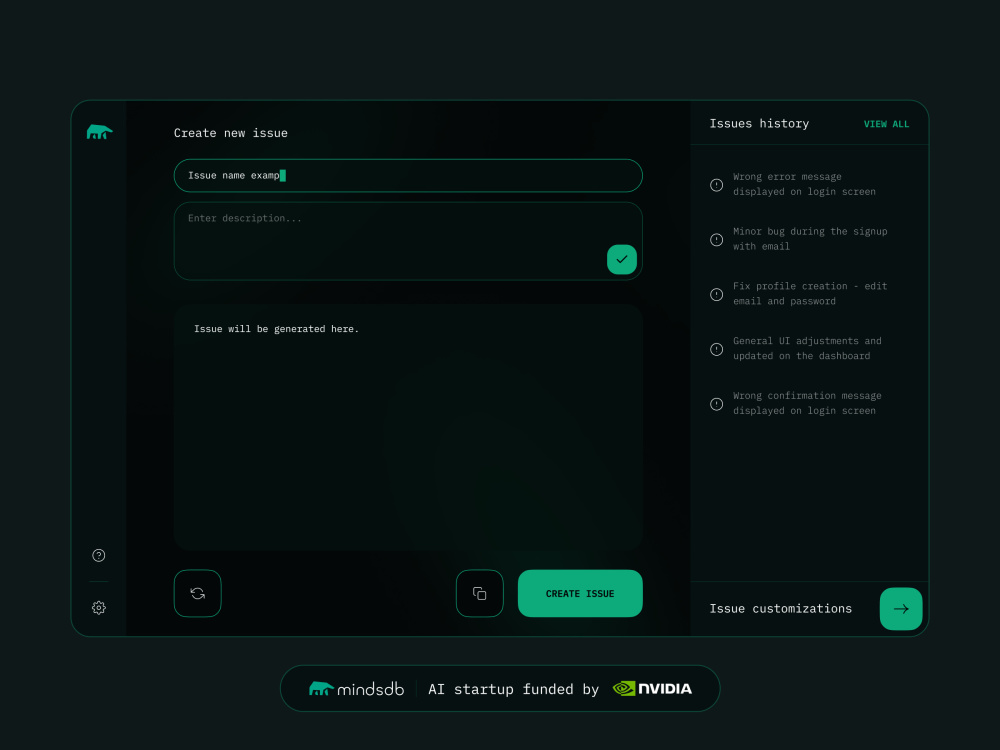
Task: Confirm description with green checkmark button
Action: 622,260
